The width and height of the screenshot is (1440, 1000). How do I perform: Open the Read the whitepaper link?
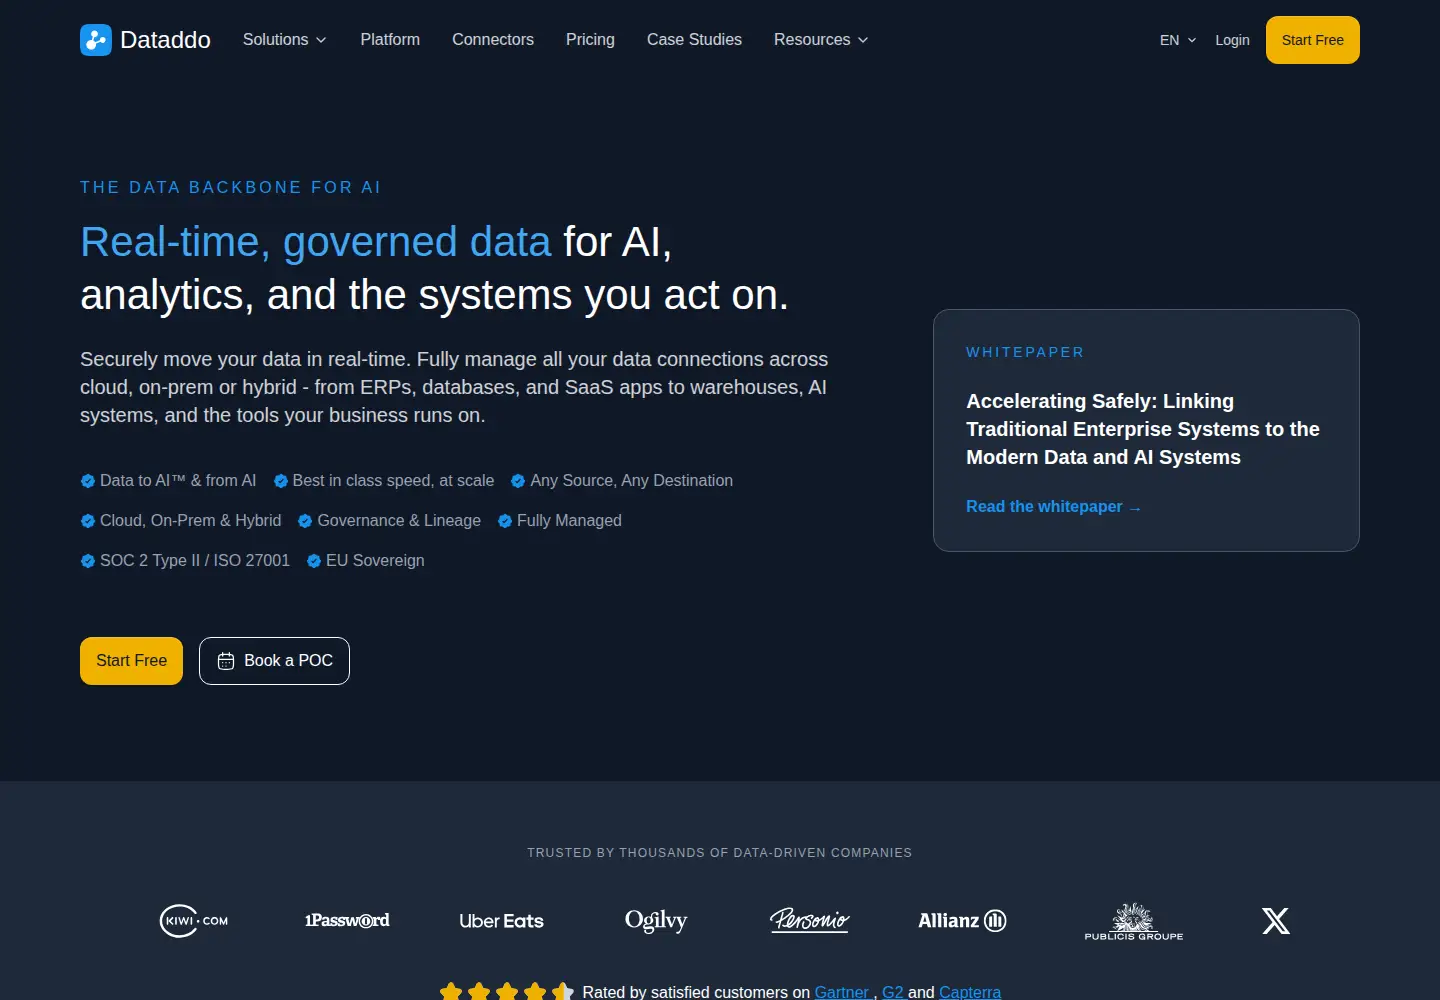tap(1053, 507)
